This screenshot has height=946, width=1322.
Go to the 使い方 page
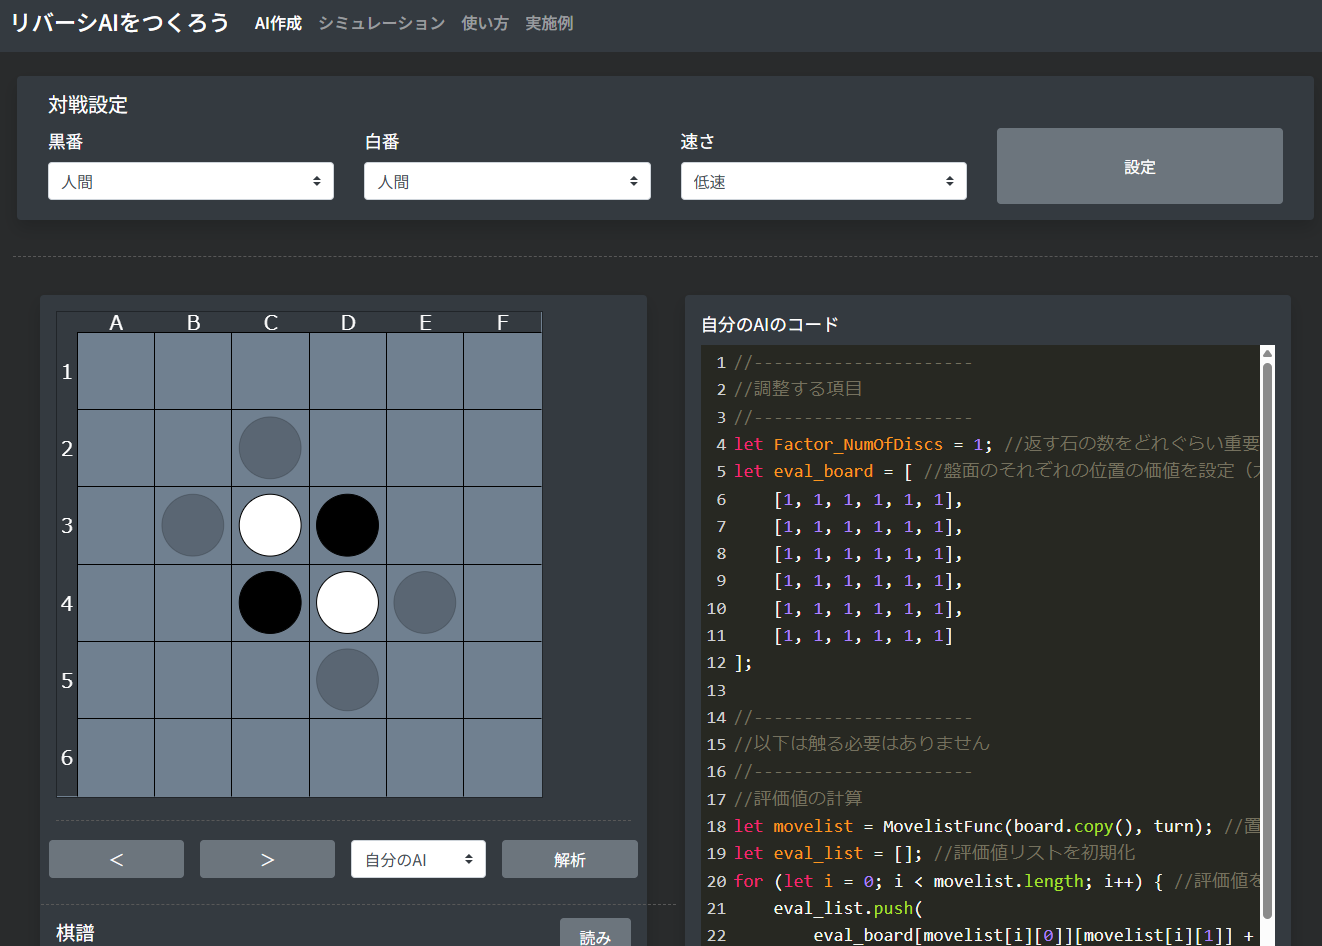(x=485, y=23)
